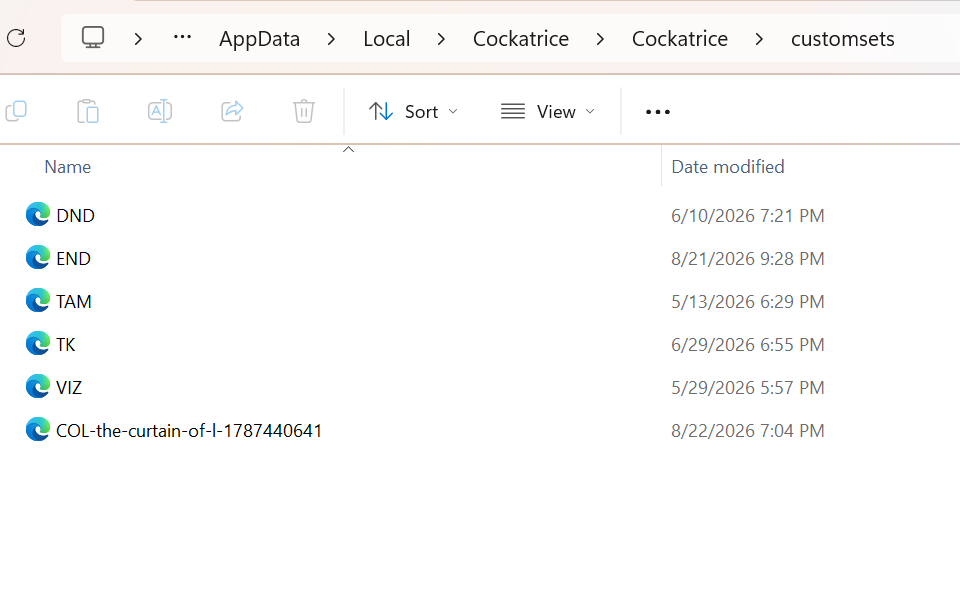
Task: Sort by the Date modified column
Action: [727, 167]
